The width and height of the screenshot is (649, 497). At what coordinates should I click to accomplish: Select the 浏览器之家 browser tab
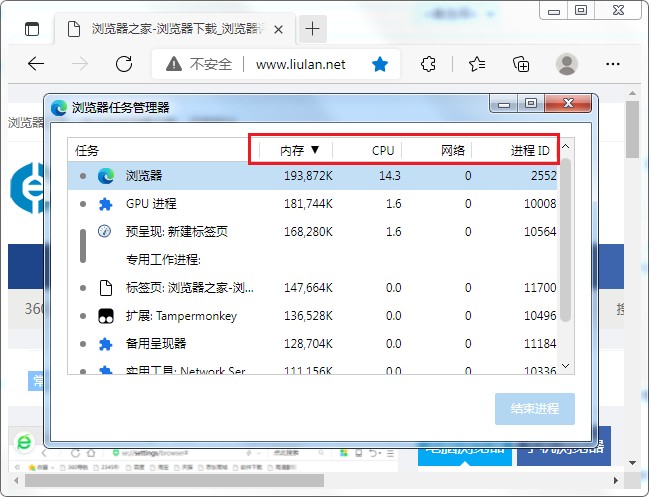[x=175, y=29]
